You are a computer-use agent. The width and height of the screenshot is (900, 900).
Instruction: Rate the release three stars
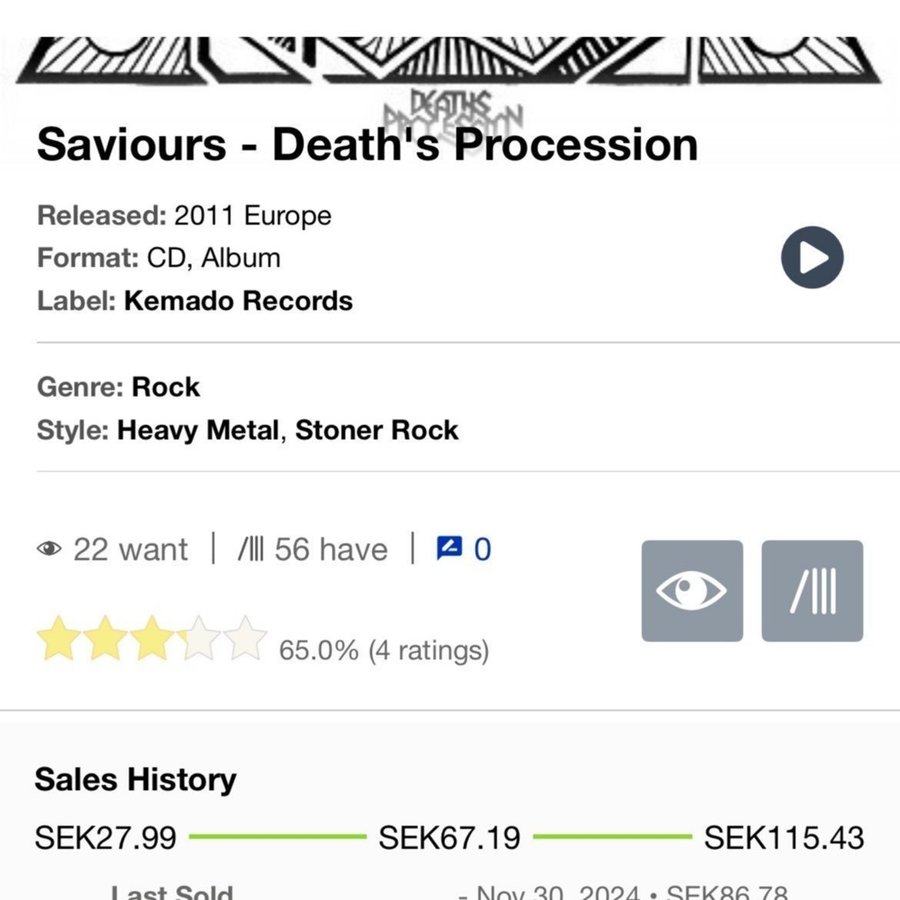tap(152, 639)
